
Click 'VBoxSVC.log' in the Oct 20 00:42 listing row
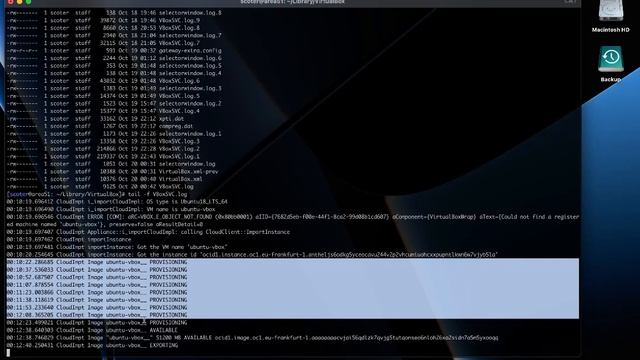[x=176, y=187]
